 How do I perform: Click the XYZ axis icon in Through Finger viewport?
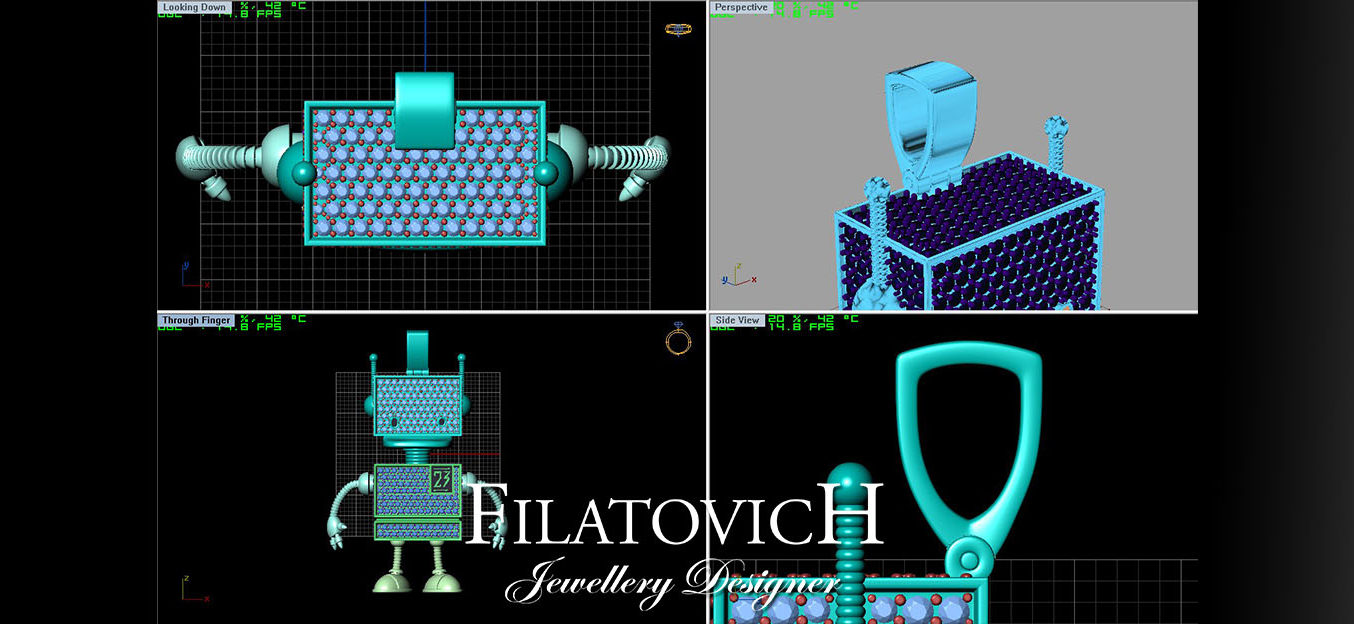[x=194, y=588]
